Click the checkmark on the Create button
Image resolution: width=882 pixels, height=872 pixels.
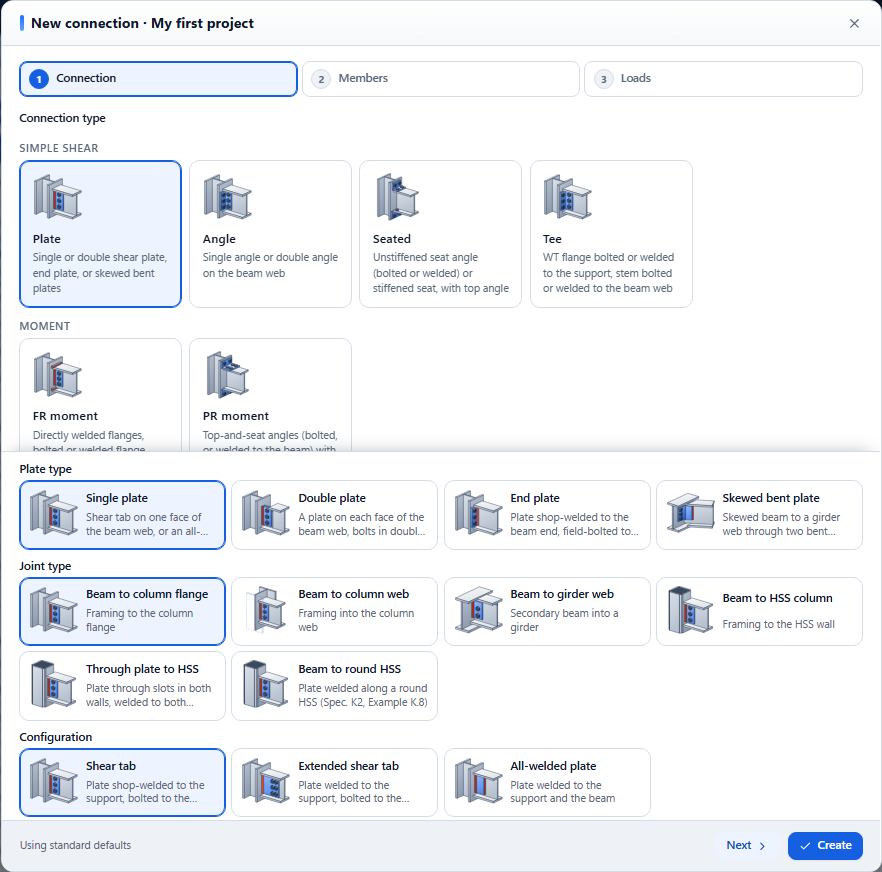tap(806, 846)
